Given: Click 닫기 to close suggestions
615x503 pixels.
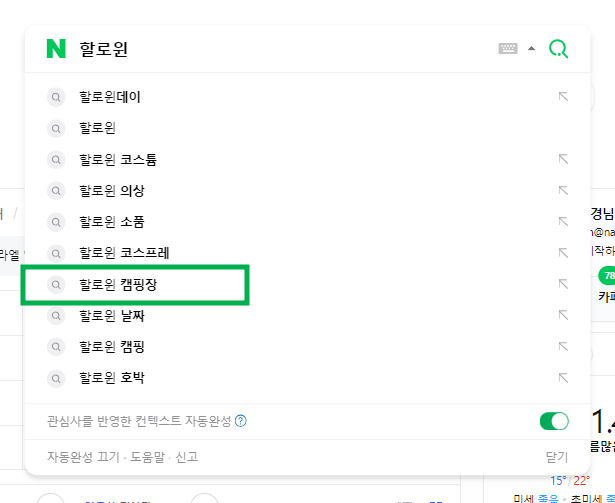Looking at the screenshot, I should point(557,457).
